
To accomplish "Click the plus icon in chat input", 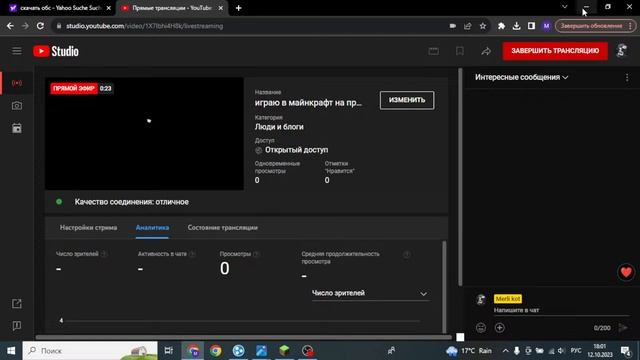I will [500, 327].
